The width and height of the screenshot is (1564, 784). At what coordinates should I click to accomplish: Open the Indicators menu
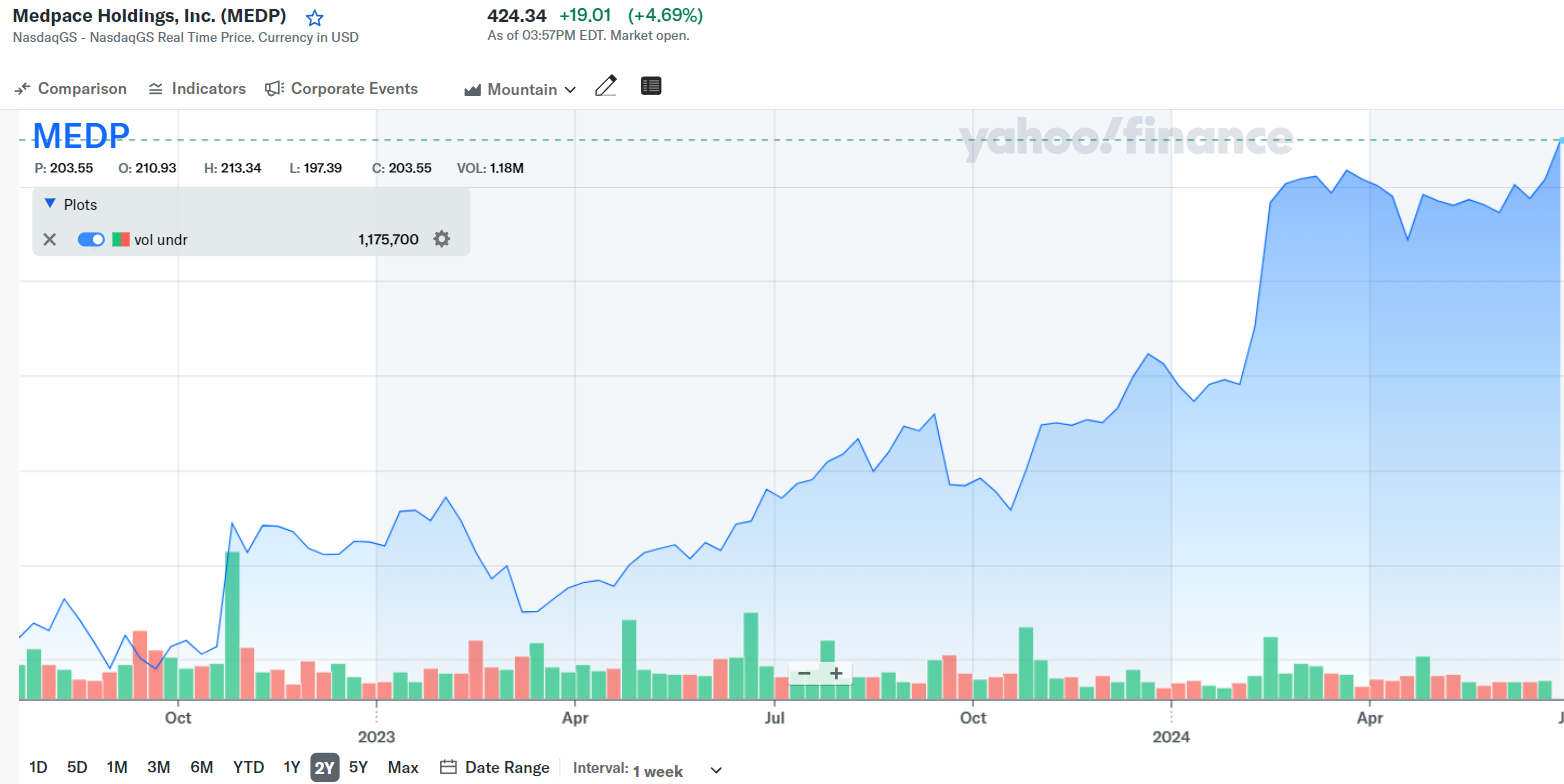tap(197, 89)
